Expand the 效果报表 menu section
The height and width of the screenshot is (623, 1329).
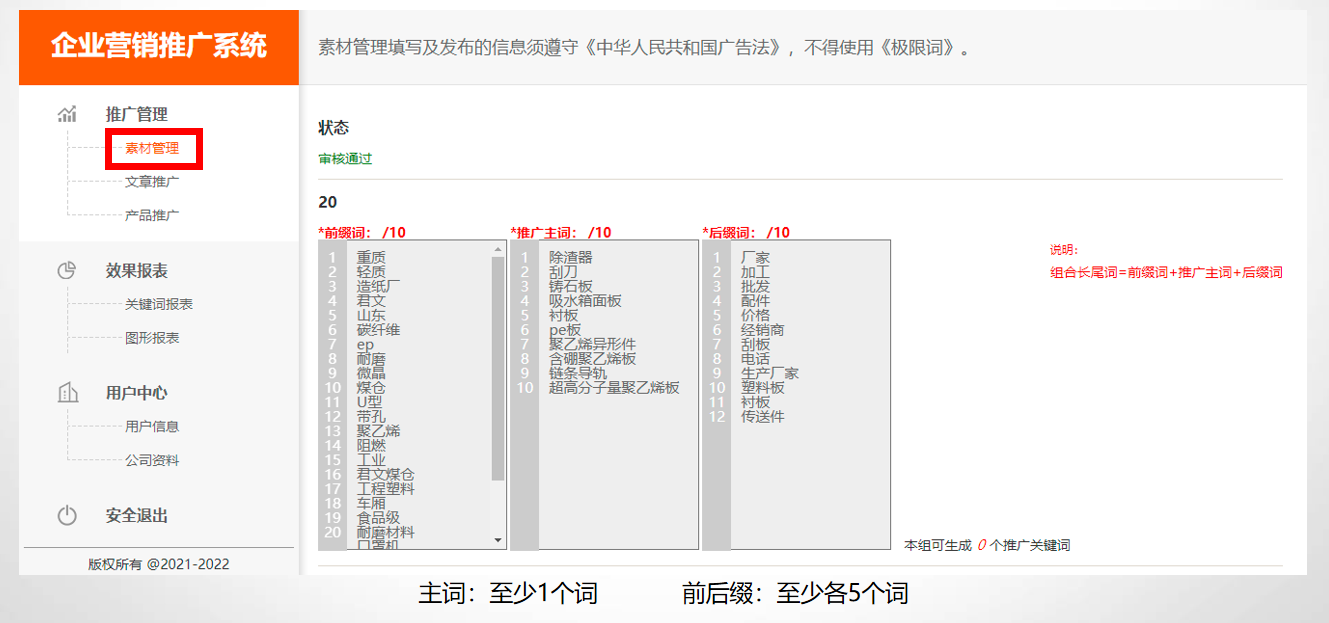pos(137,271)
